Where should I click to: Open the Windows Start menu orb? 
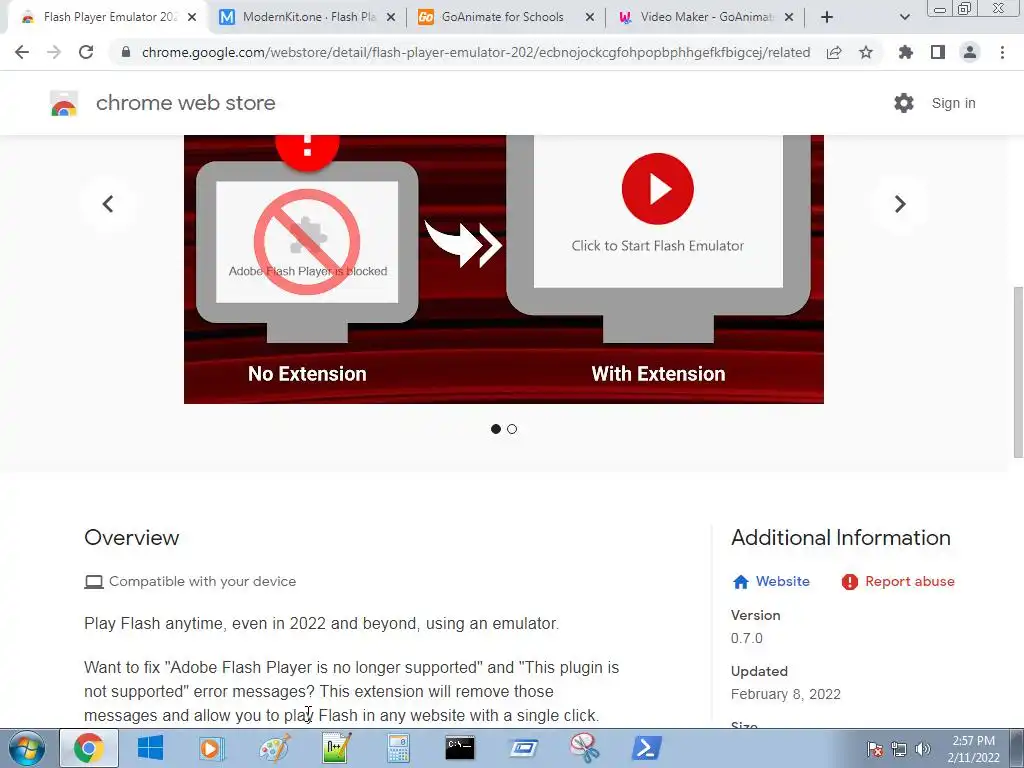(27, 748)
